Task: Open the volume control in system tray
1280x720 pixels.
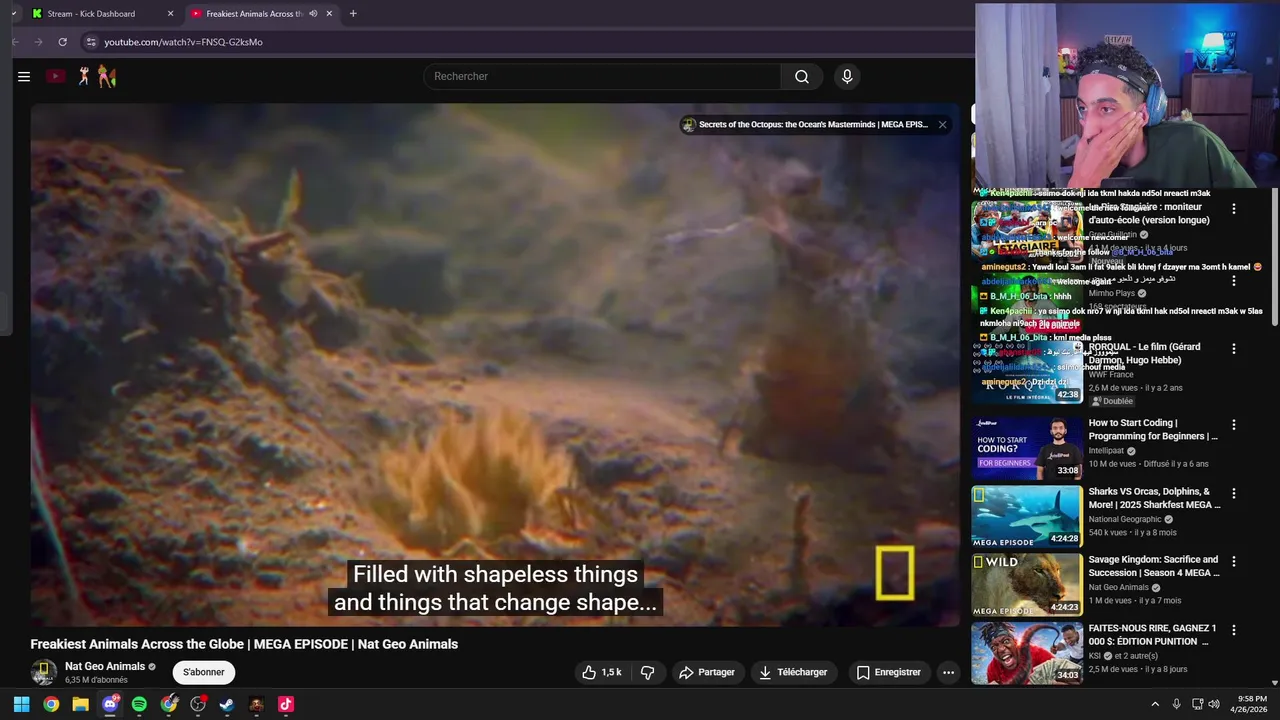Action: click(1214, 704)
